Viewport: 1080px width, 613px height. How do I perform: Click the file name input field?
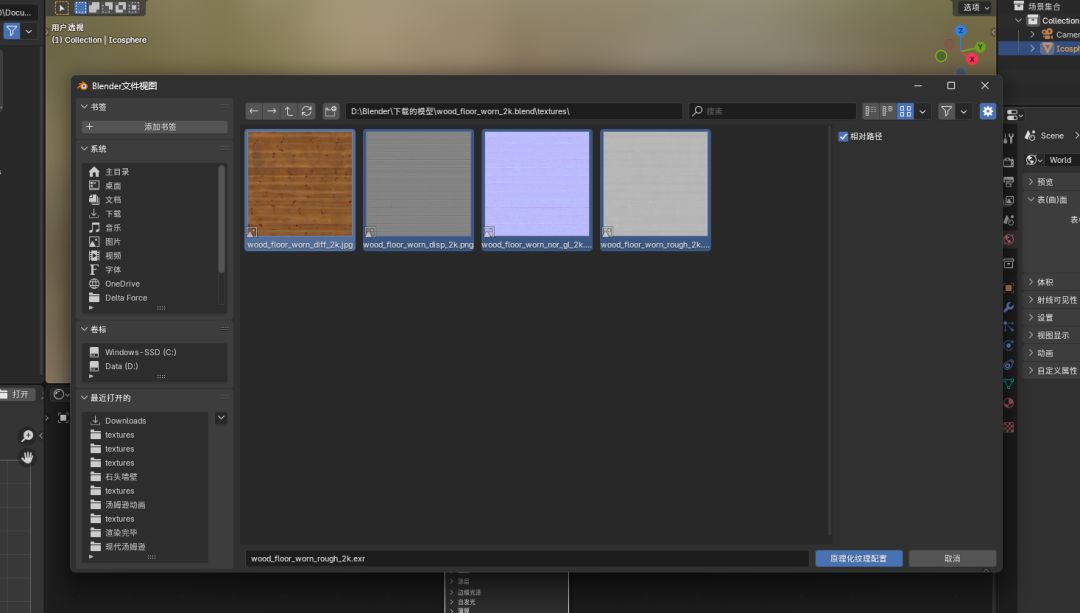click(x=526, y=558)
